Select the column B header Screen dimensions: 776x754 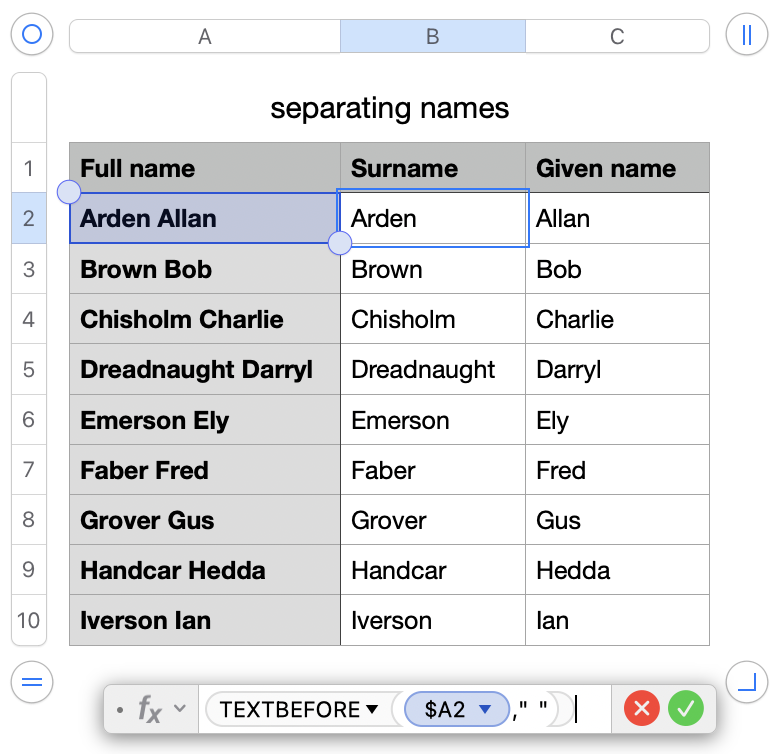coord(433,37)
